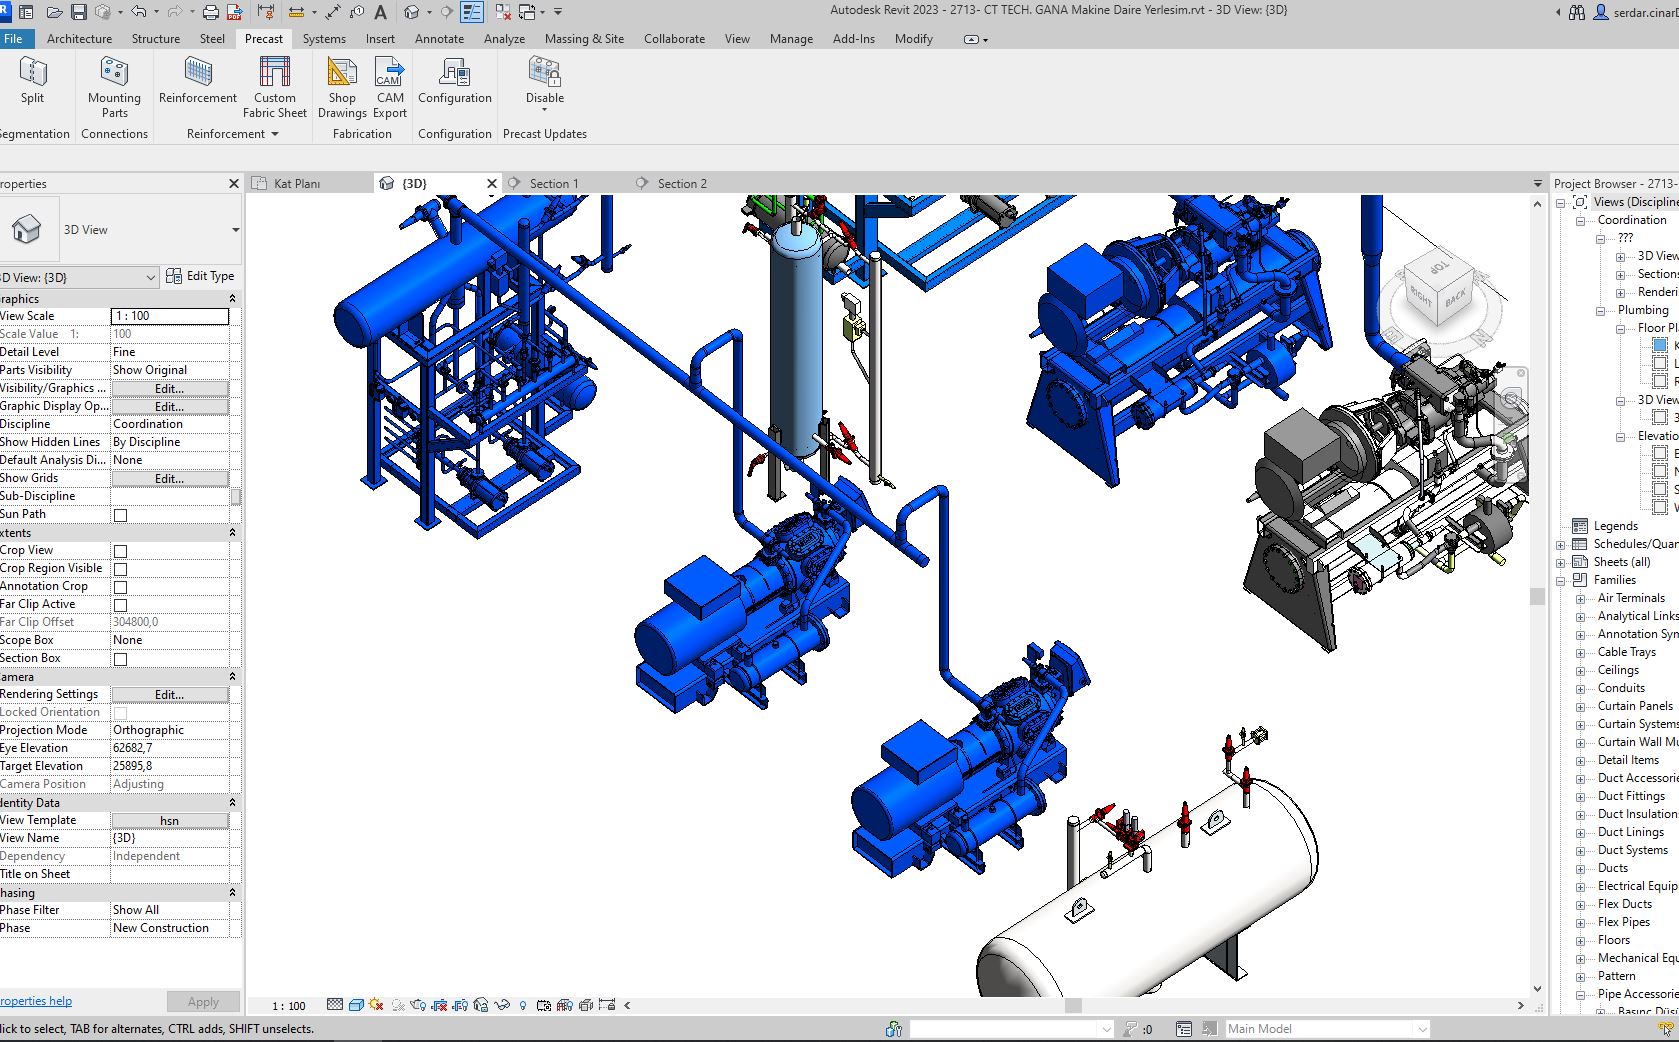The image size is (1679, 1042).
Task: Open the Properties help link
Action: point(36,1001)
